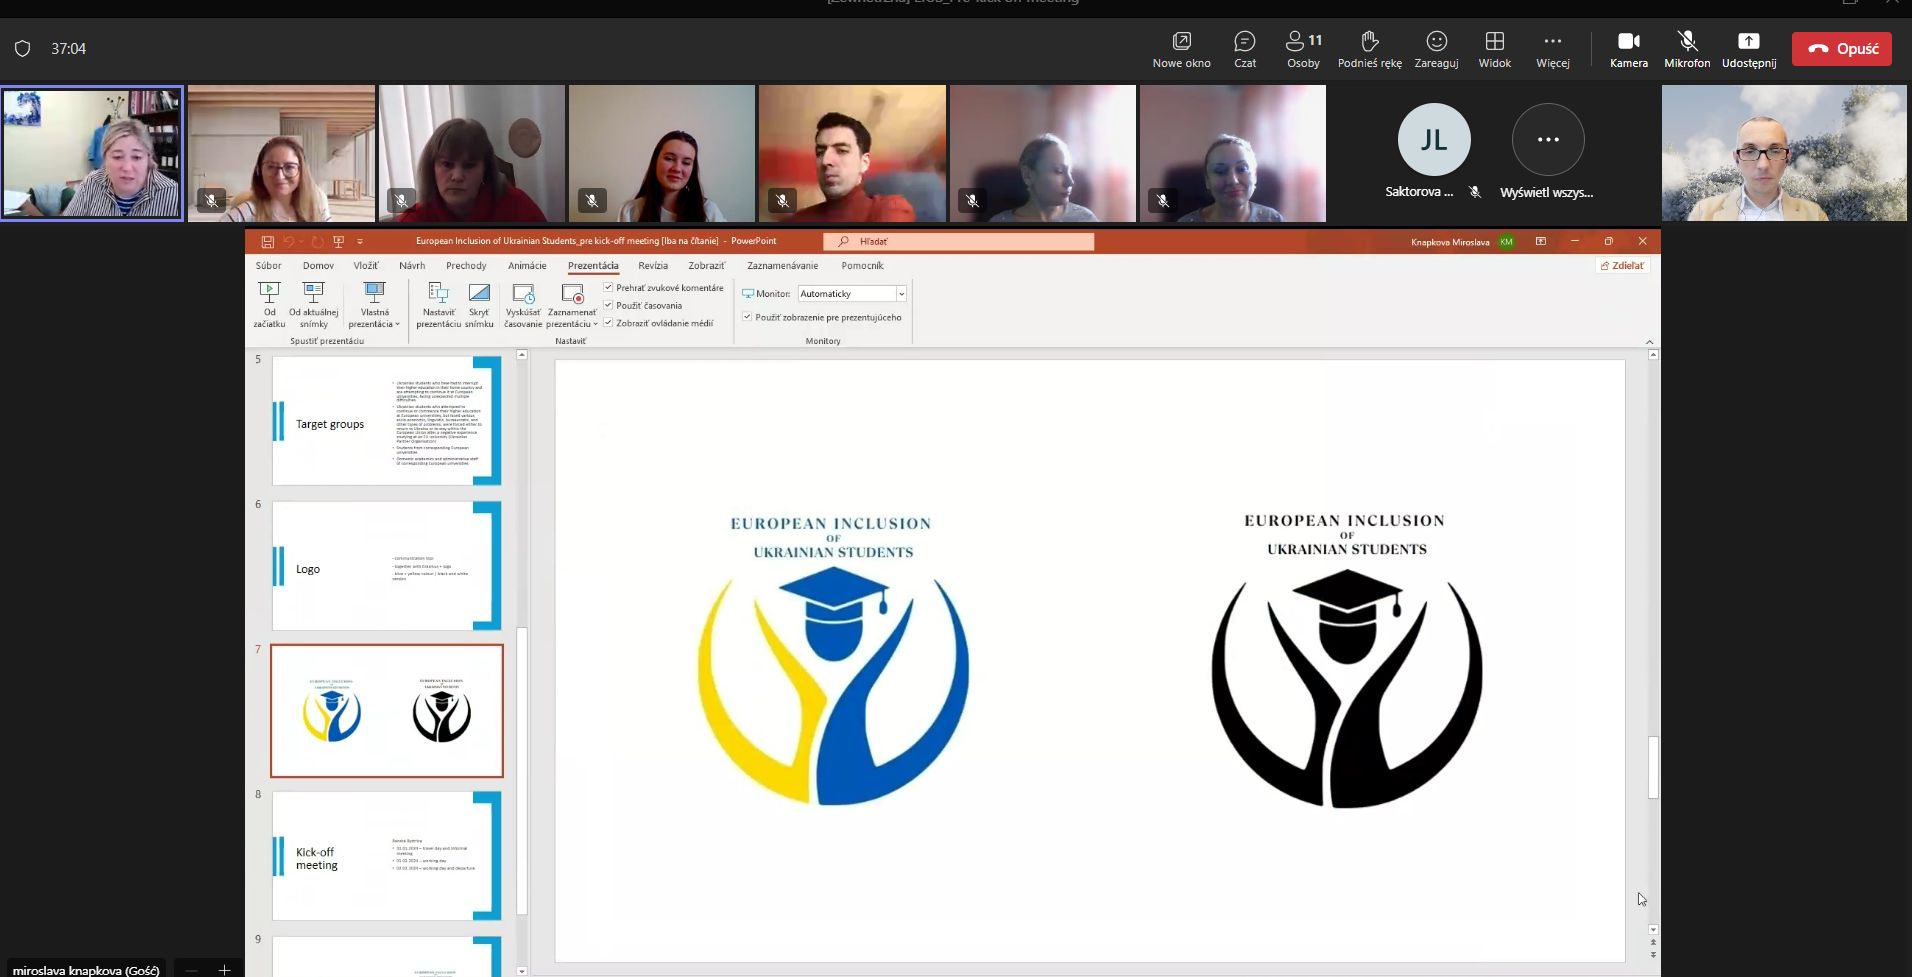Switch to the Animácie ribbon tab
The image size is (1912, 977).
(527, 266)
